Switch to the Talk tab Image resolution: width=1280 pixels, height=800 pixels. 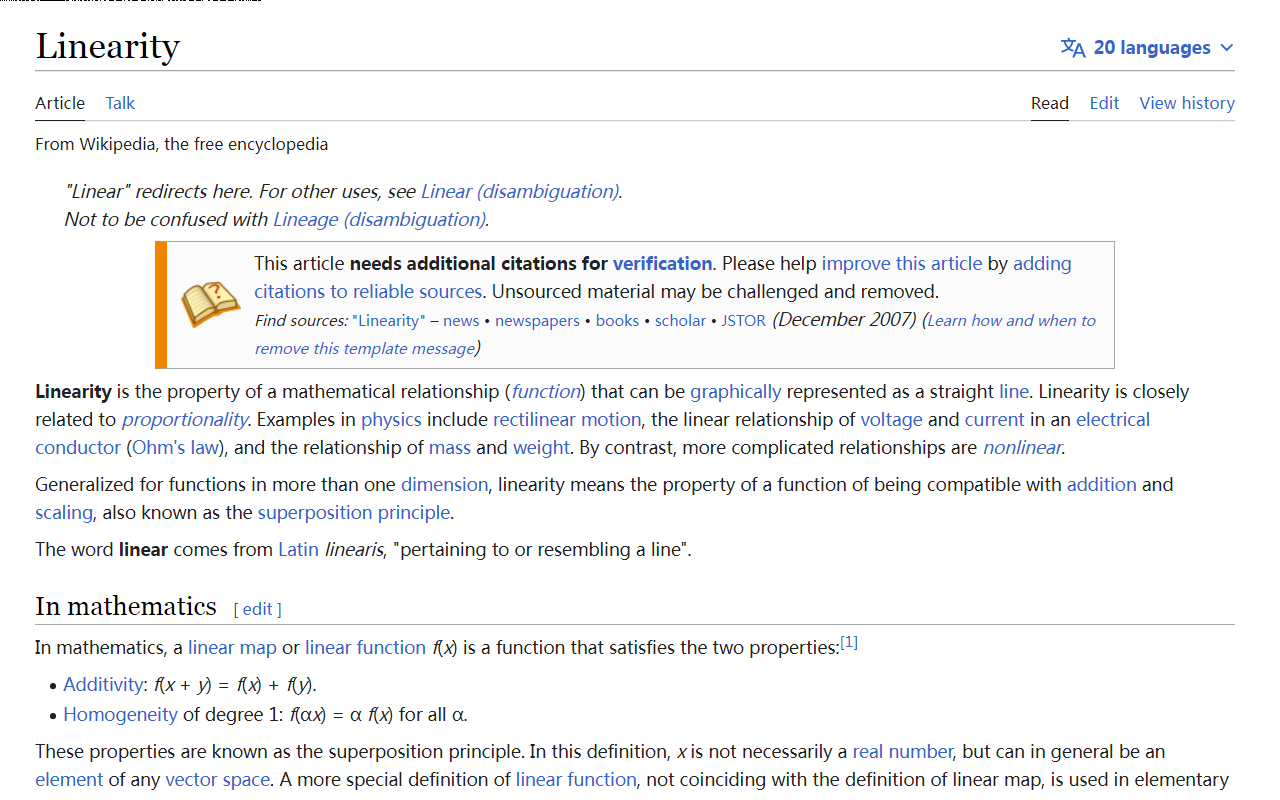coord(120,103)
